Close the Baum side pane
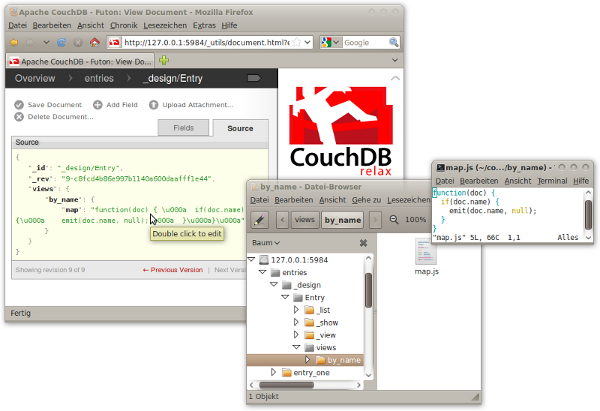Viewport: 600px width, 411px height. pyautogui.click(x=364, y=243)
